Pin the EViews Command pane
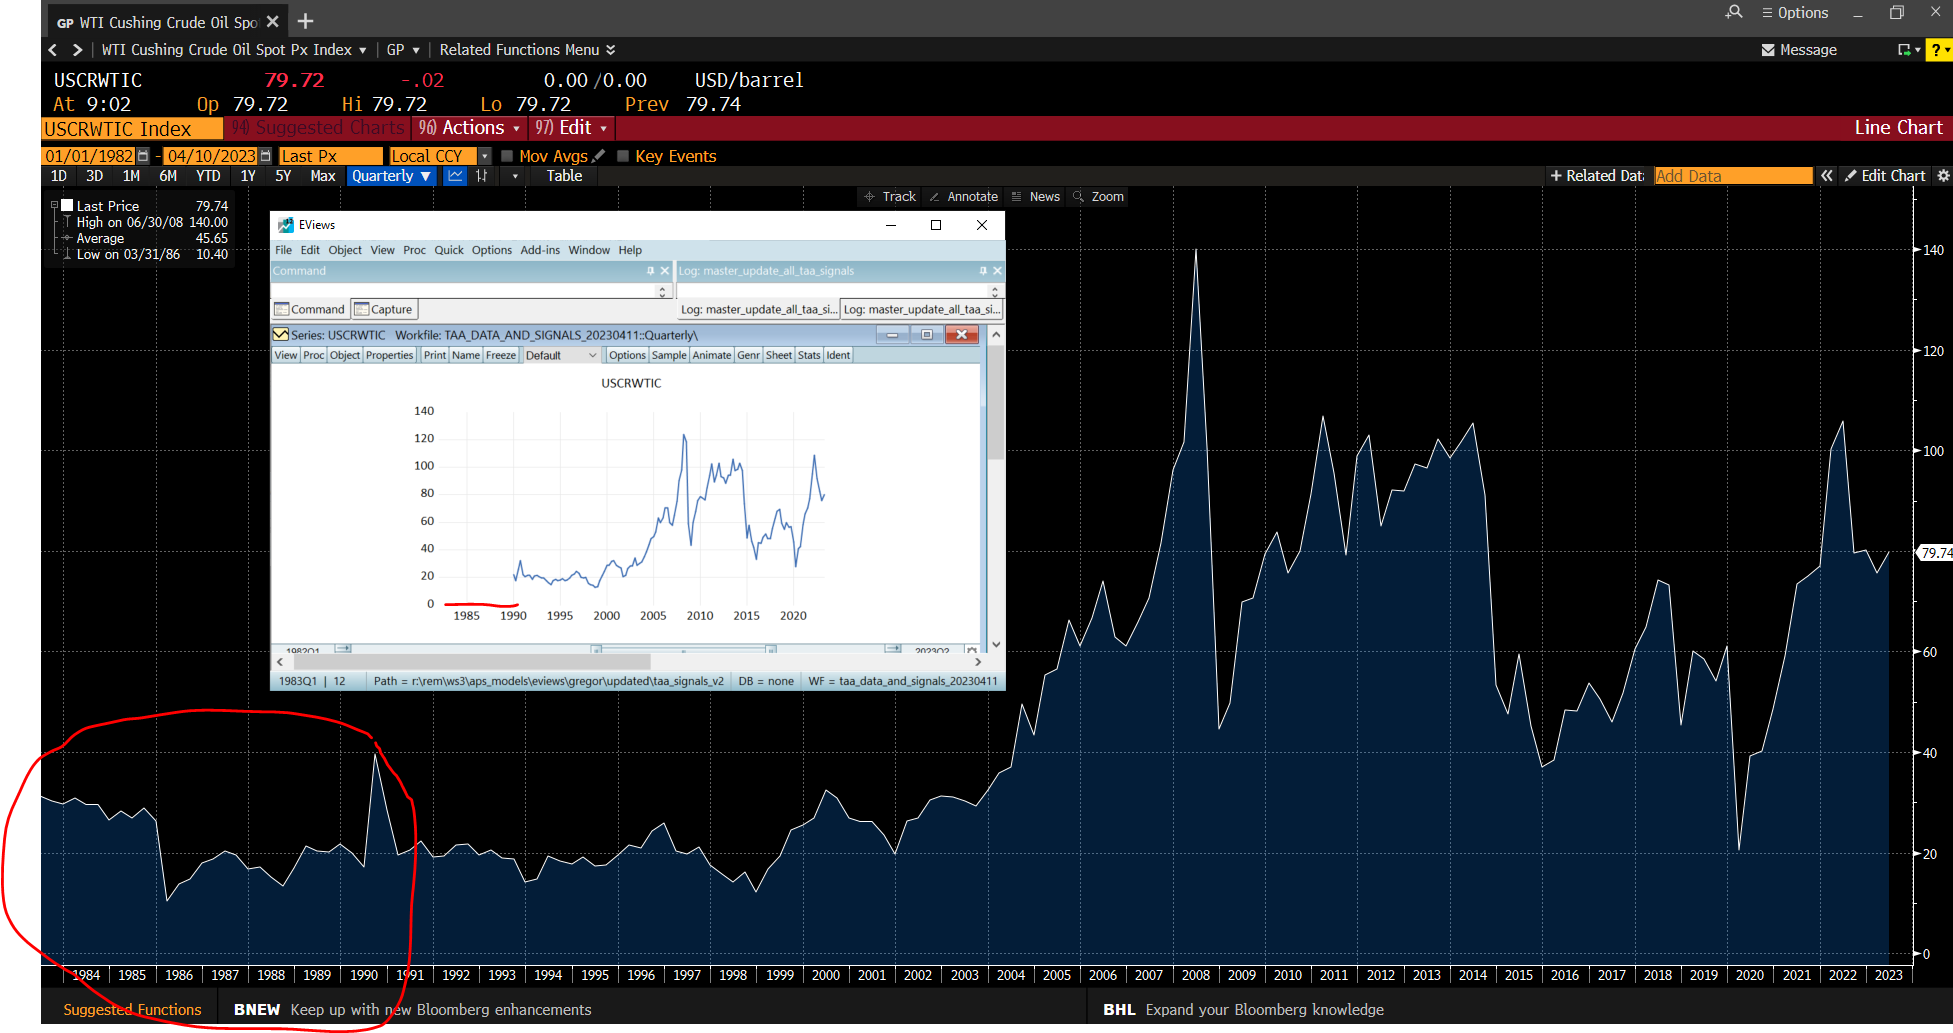Viewport: 1953px width, 1033px height. (650, 271)
